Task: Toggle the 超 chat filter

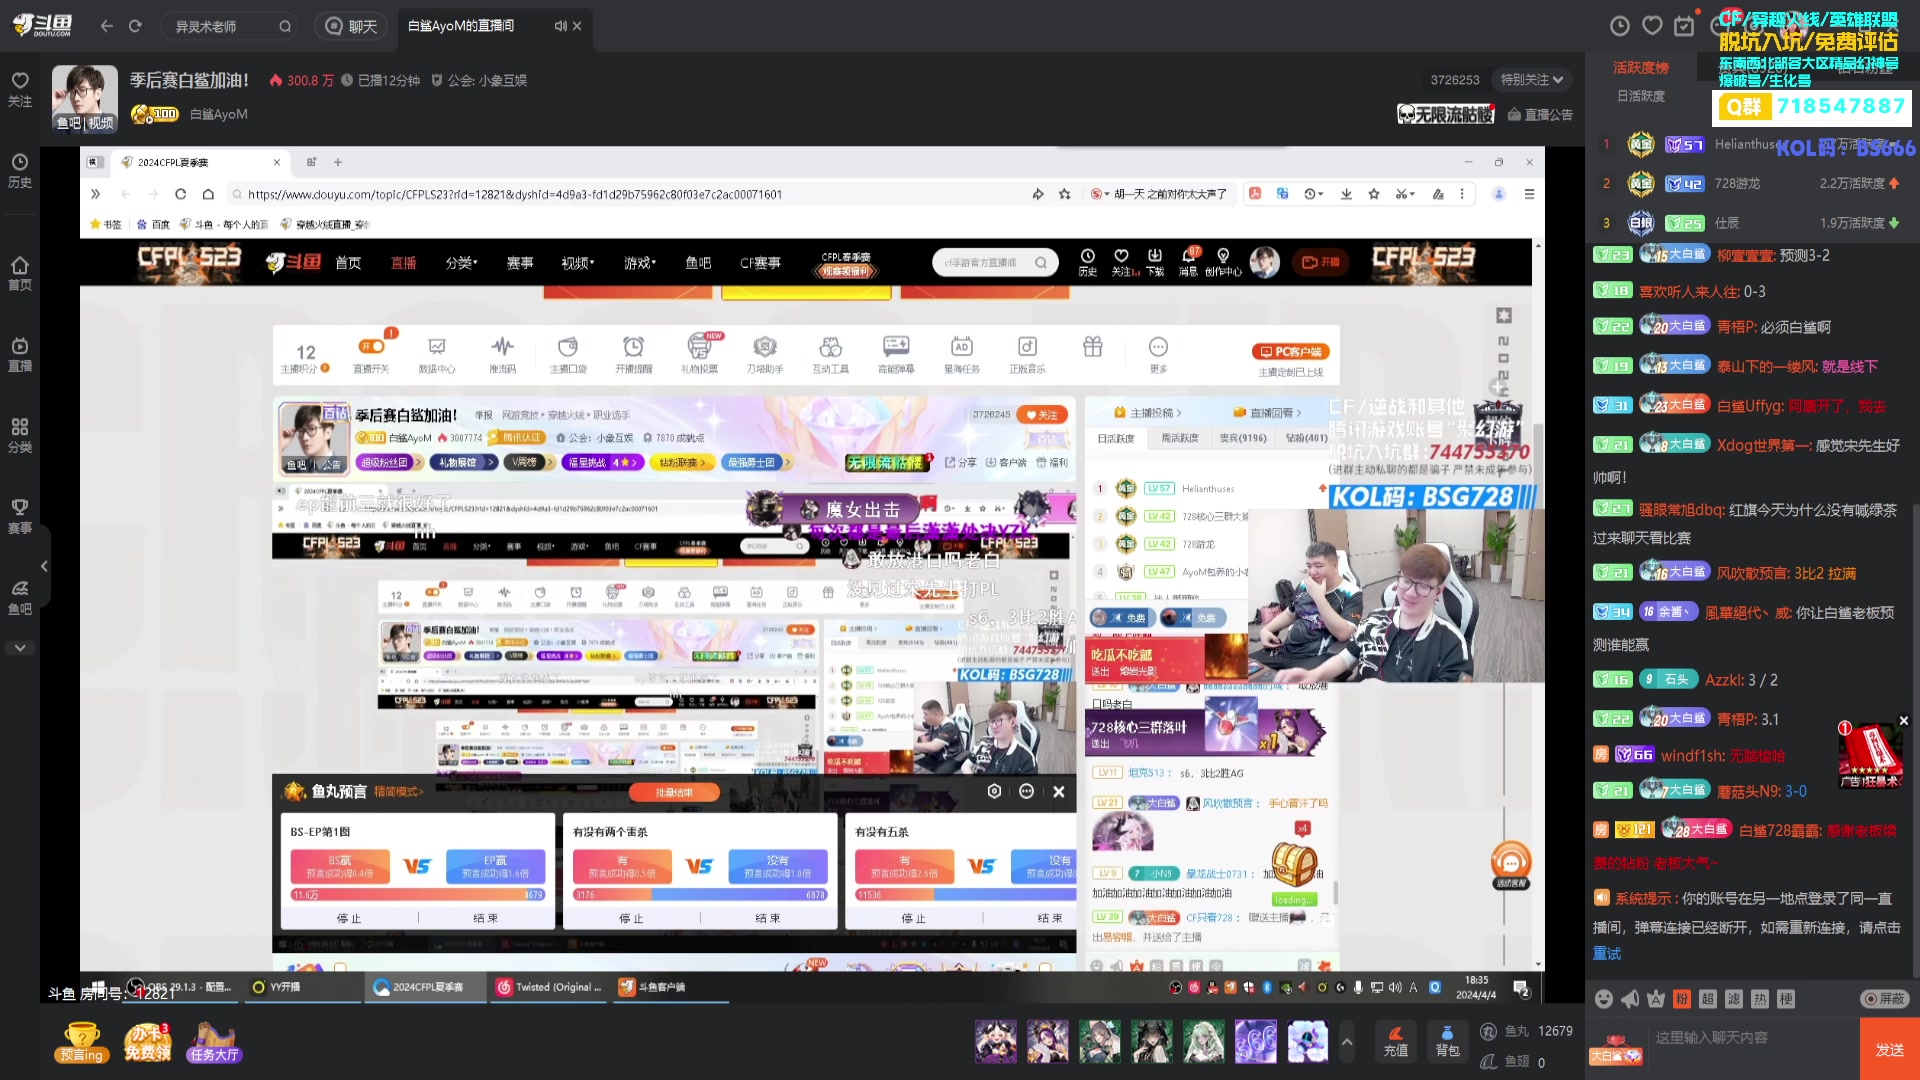Action: click(x=1708, y=999)
